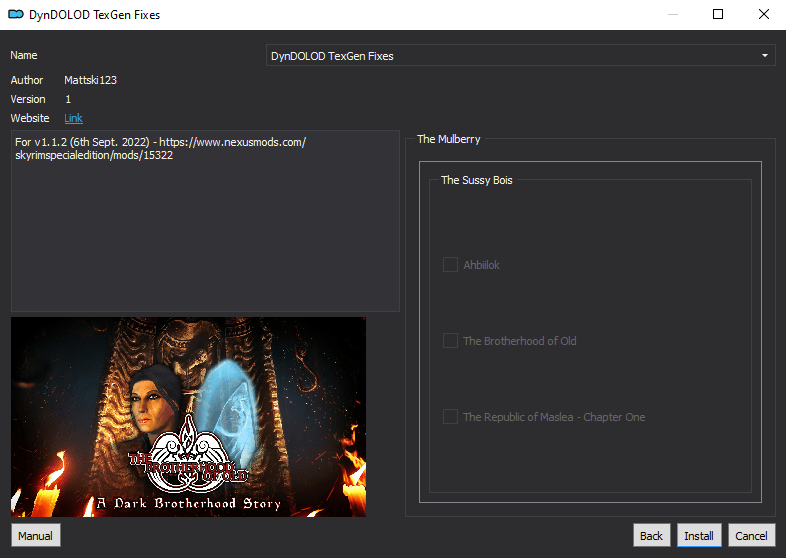The image size is (786, 558).
Task: Select the author name Mattski123
Action: [x=91, y=80]
